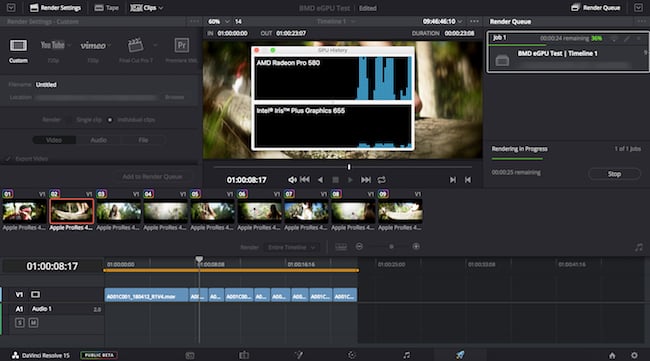Open the Color page from the bottom bar
The width and height of the screenshot is (650, 361).
coord(352,355)
